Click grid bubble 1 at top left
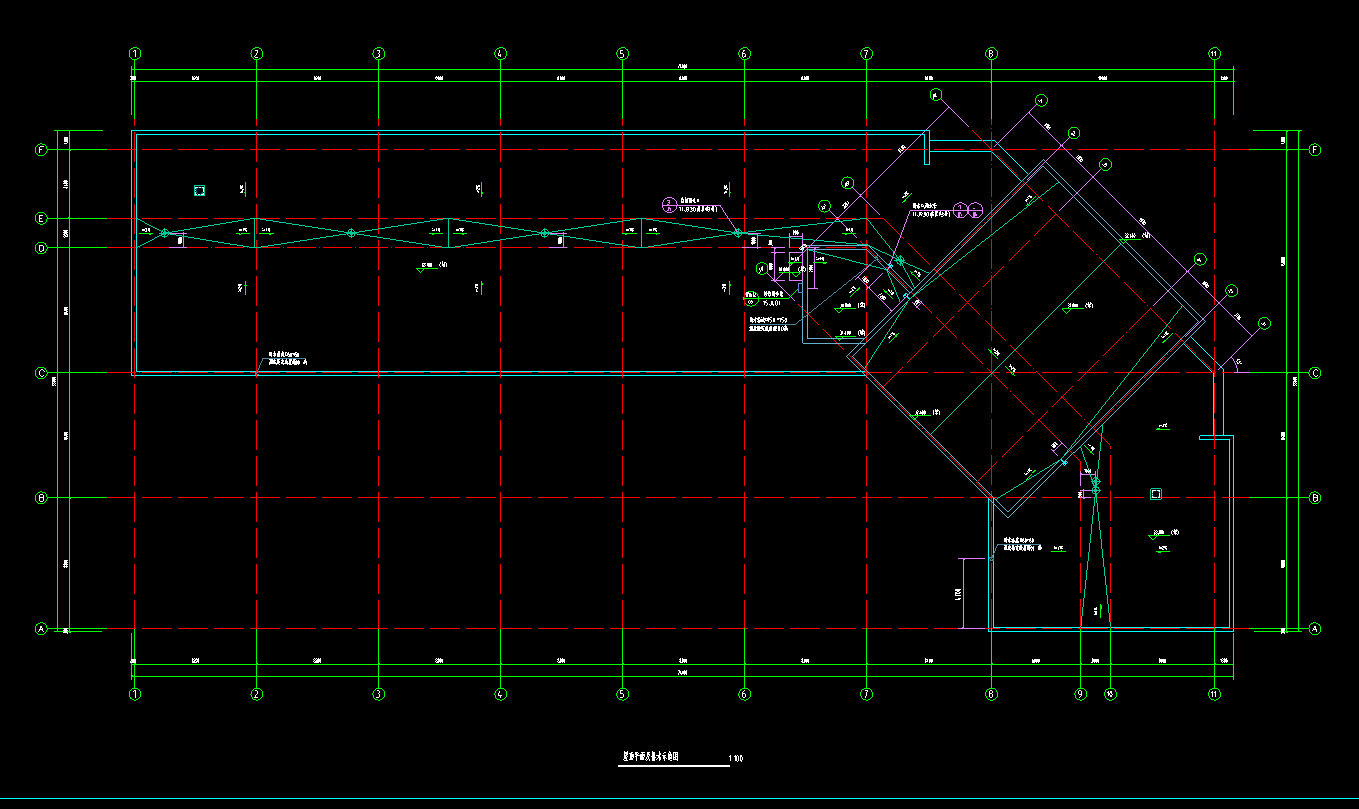The width and height of the screenshot is (1359, 809). 135,53
